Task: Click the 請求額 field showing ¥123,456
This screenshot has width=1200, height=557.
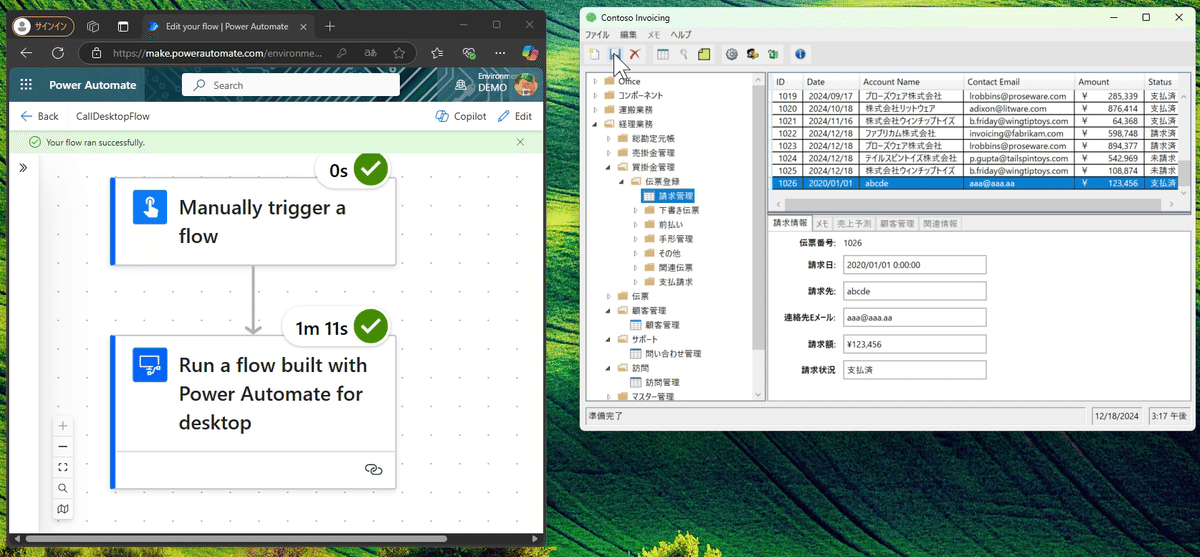Action: (x=913, y=344)
